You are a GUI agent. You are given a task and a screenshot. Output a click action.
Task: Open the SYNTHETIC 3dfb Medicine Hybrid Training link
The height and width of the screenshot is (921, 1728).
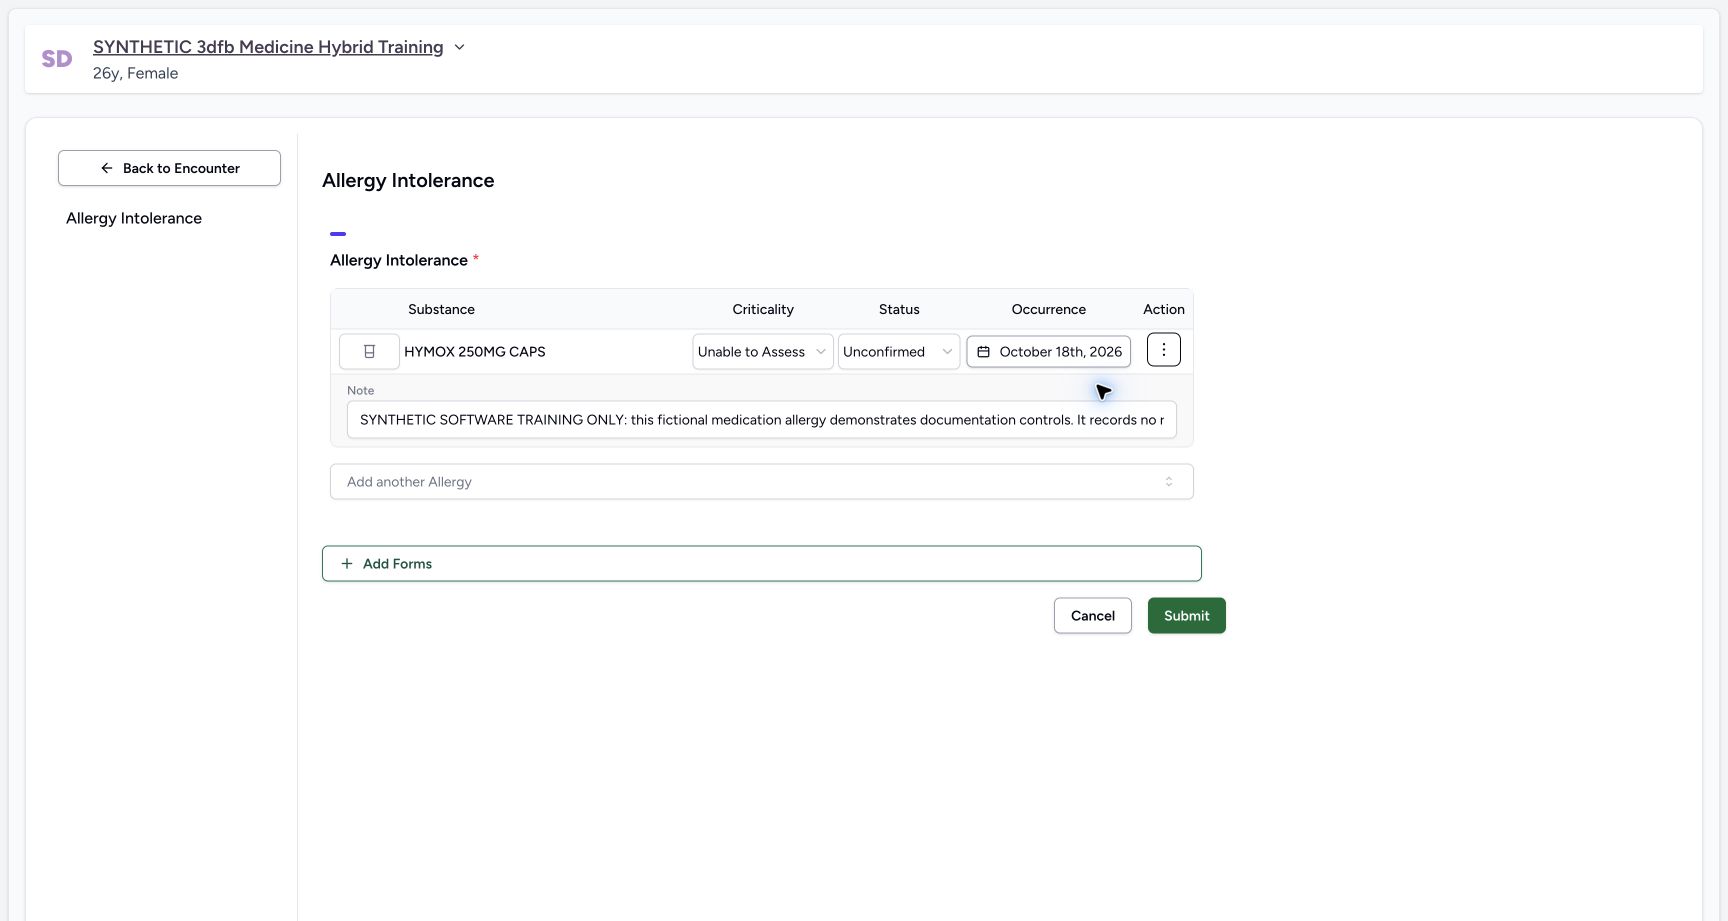[x=268, y=47]
